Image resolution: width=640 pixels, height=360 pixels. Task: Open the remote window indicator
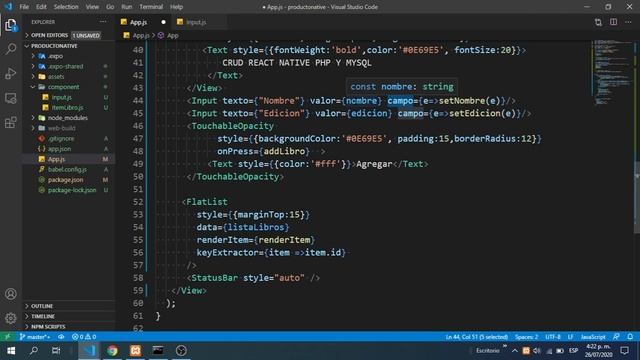[x=7, y=337]
